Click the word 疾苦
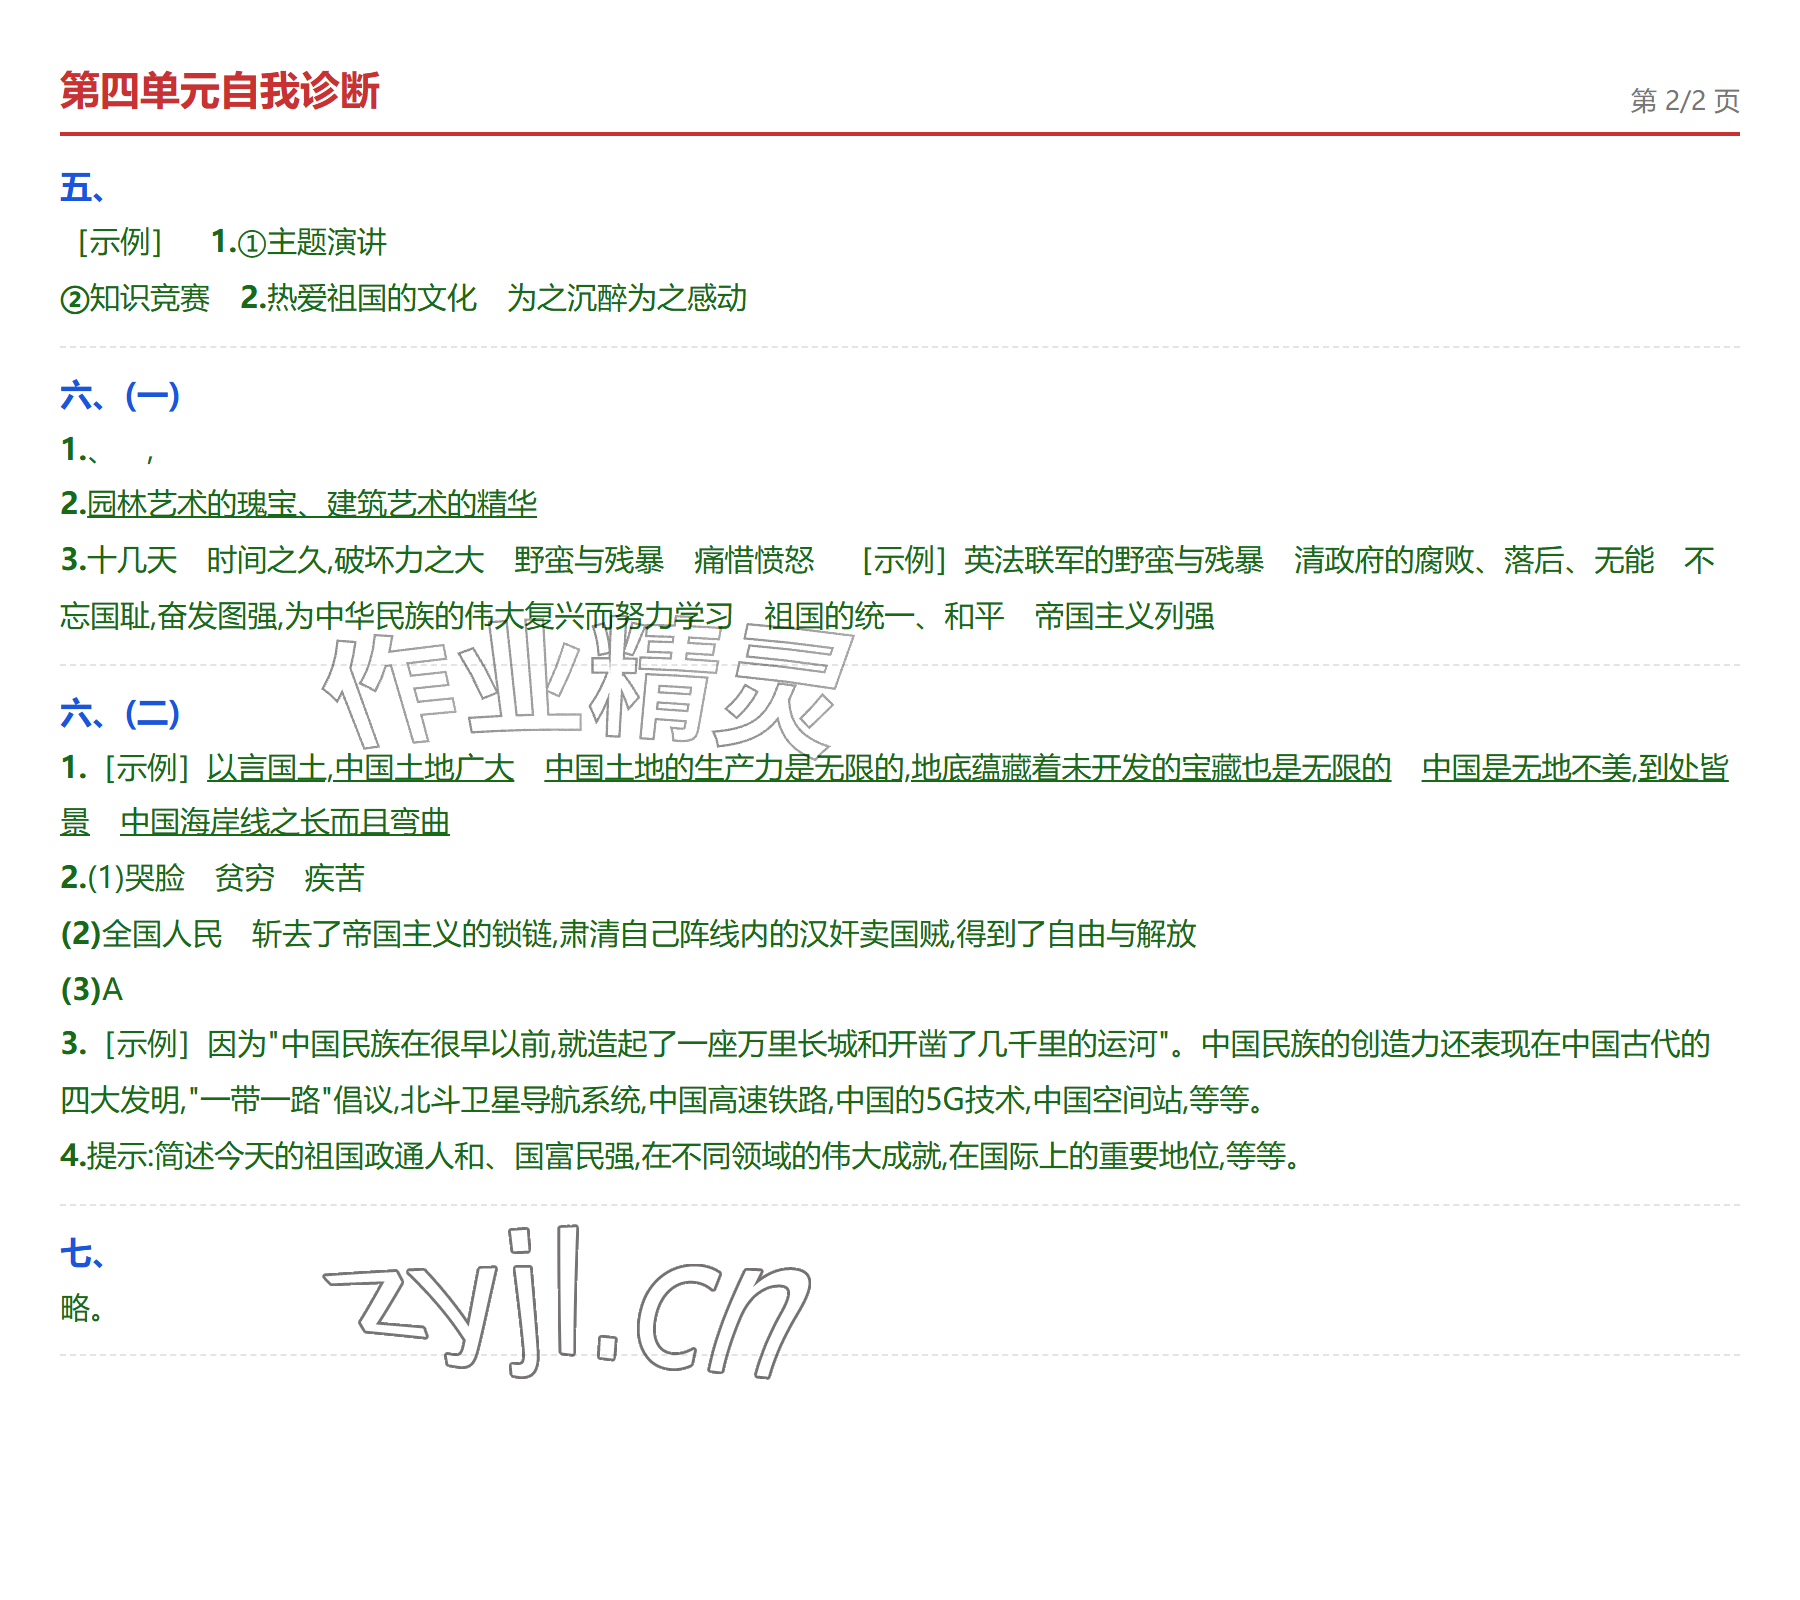Image resolution: width=1800 pixels, height=1600 pixels. pos(335,878)
